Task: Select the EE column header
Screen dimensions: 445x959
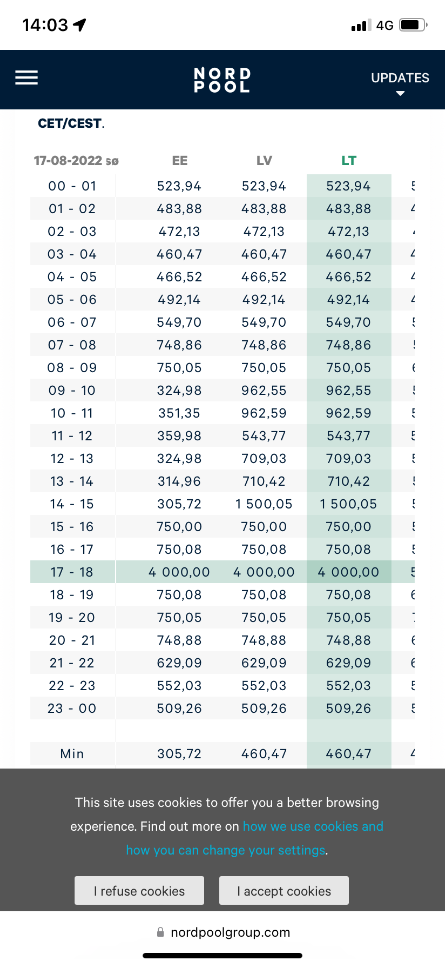Action: (180, 161)
